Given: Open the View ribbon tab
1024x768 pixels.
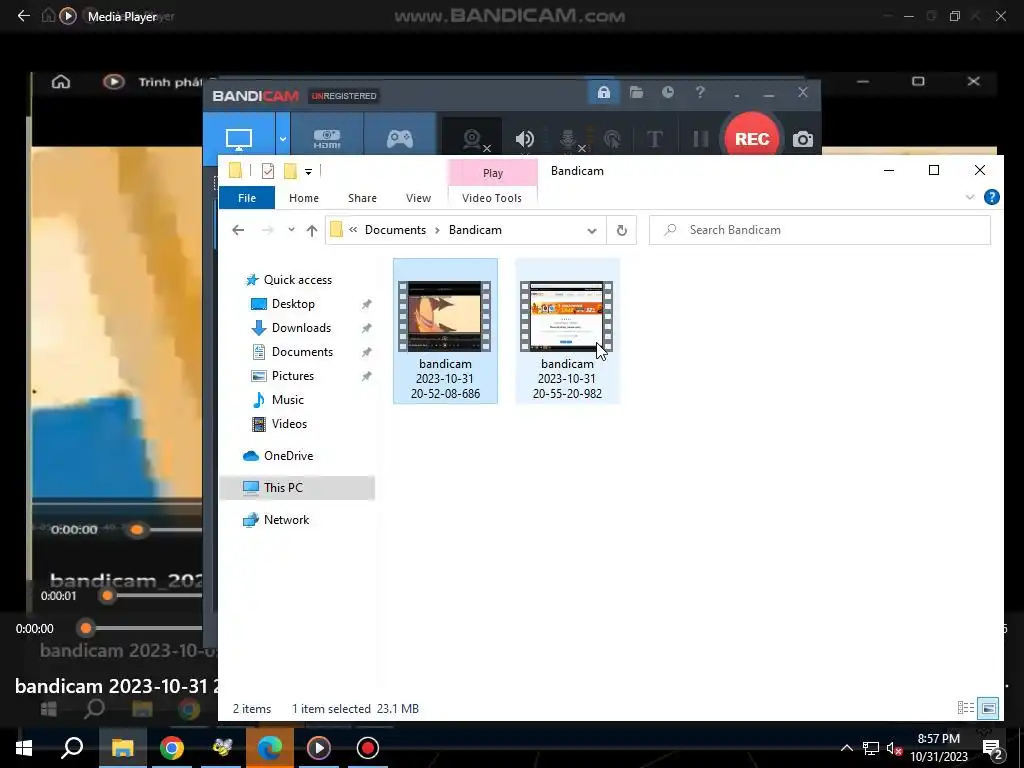Looking at the screenshot, I should click(x=418, y=198).
